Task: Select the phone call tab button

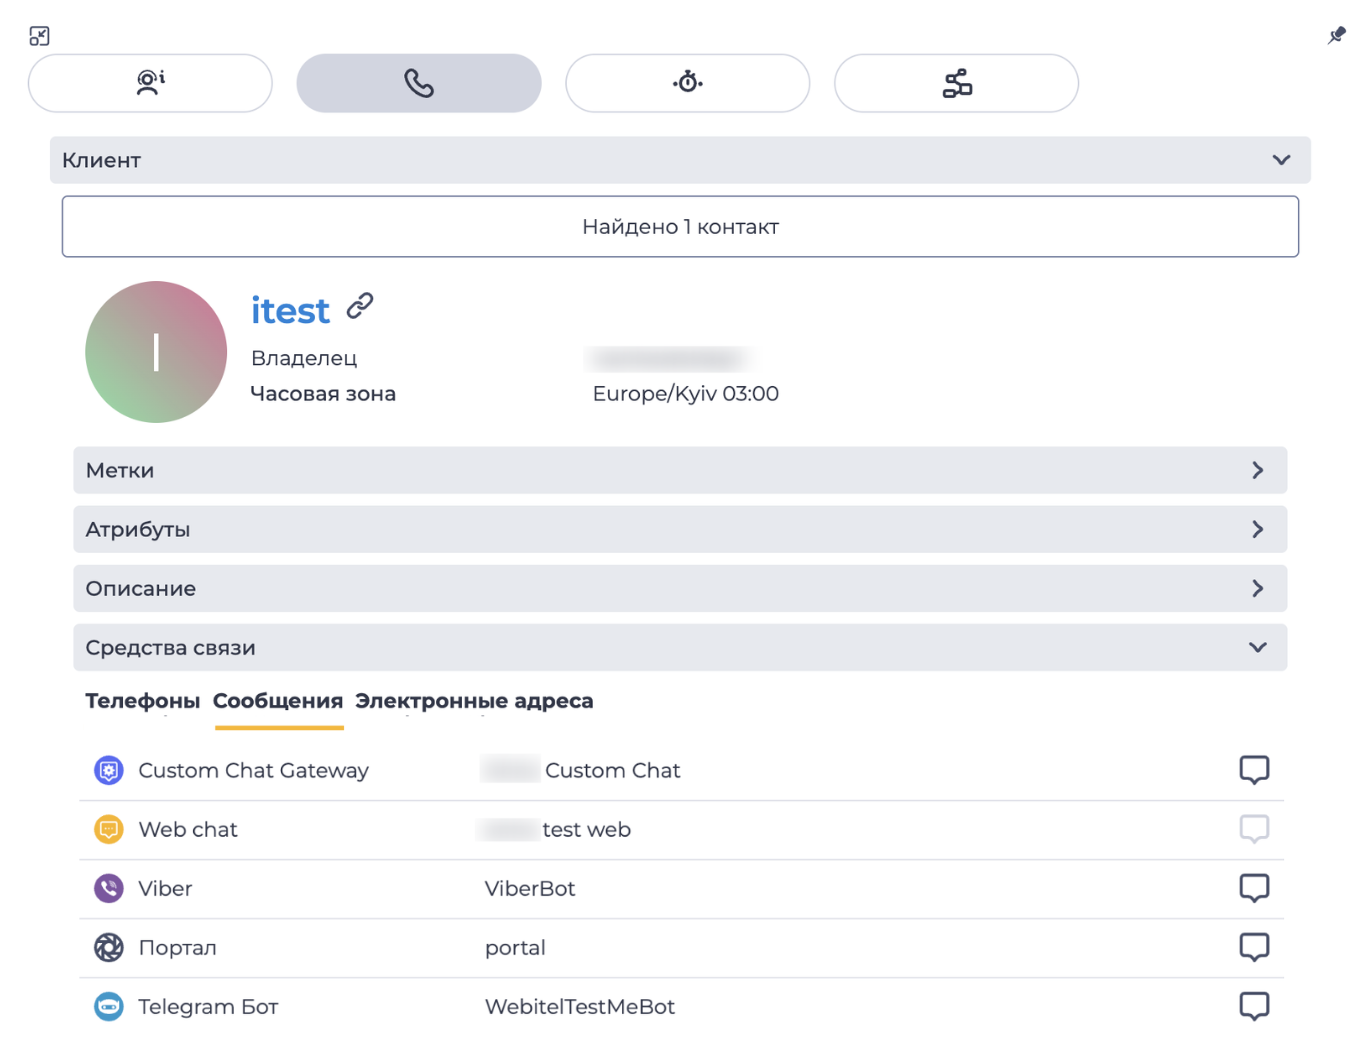Action: pos(419,83)
